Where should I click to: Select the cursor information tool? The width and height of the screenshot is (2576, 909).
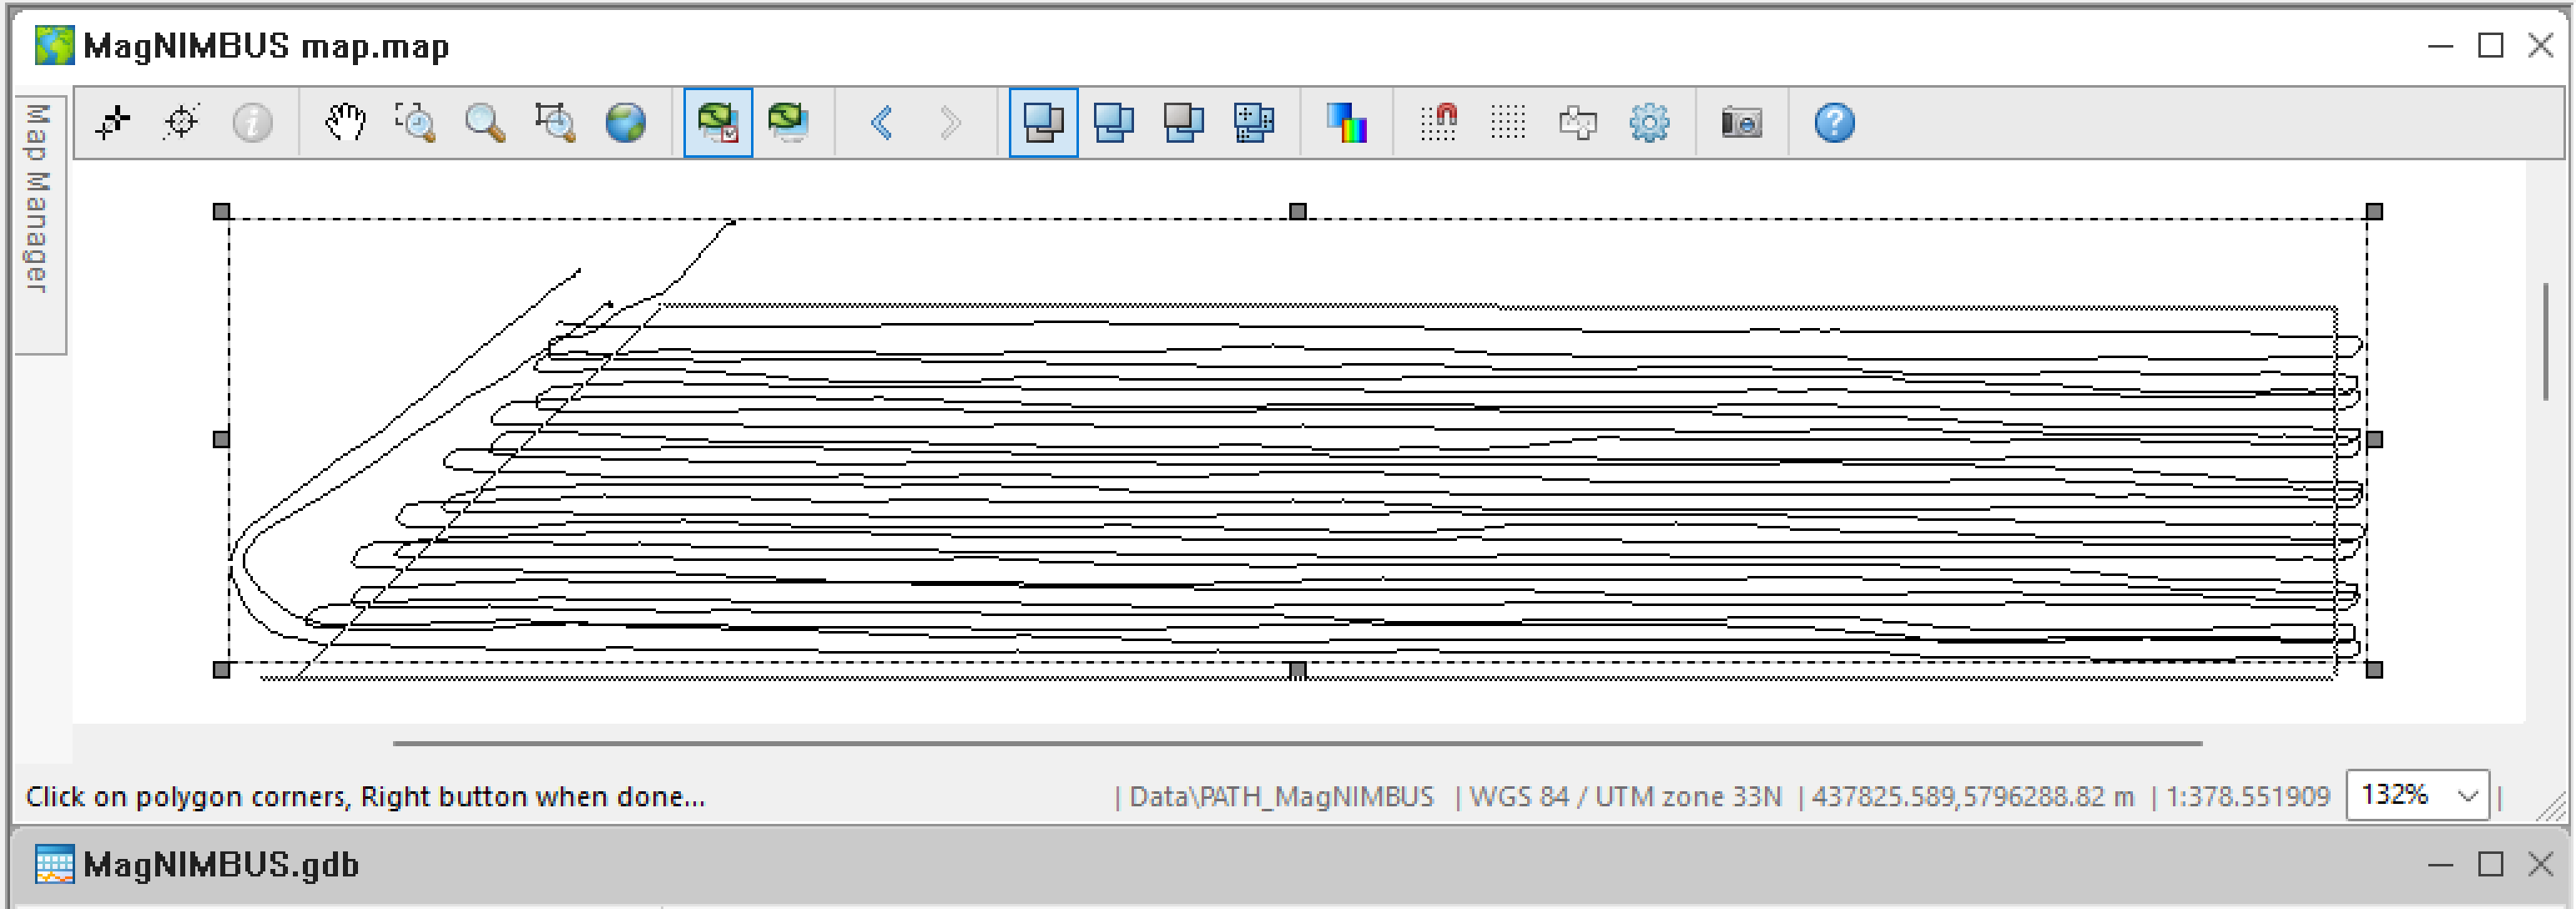(252, 122)
